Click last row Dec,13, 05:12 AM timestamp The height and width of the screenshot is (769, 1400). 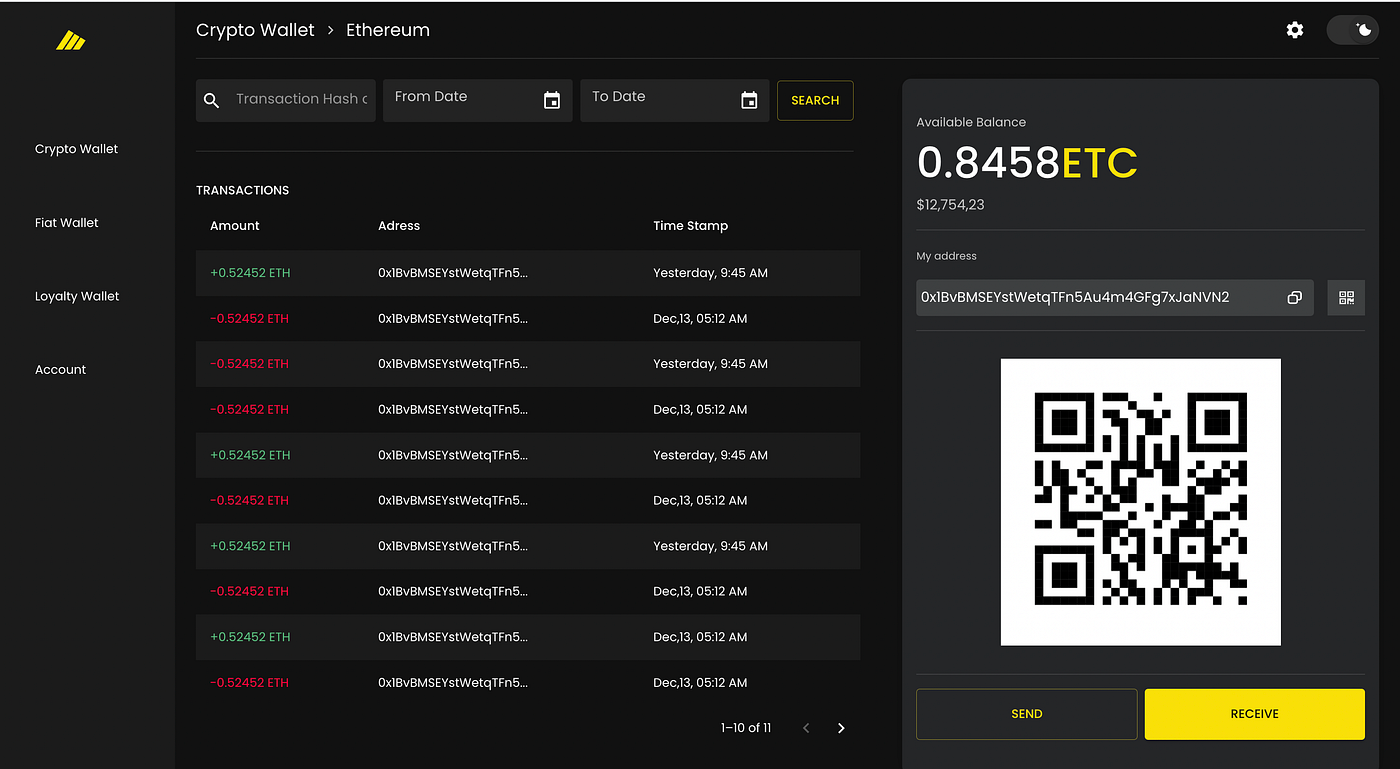coord(700,683)
